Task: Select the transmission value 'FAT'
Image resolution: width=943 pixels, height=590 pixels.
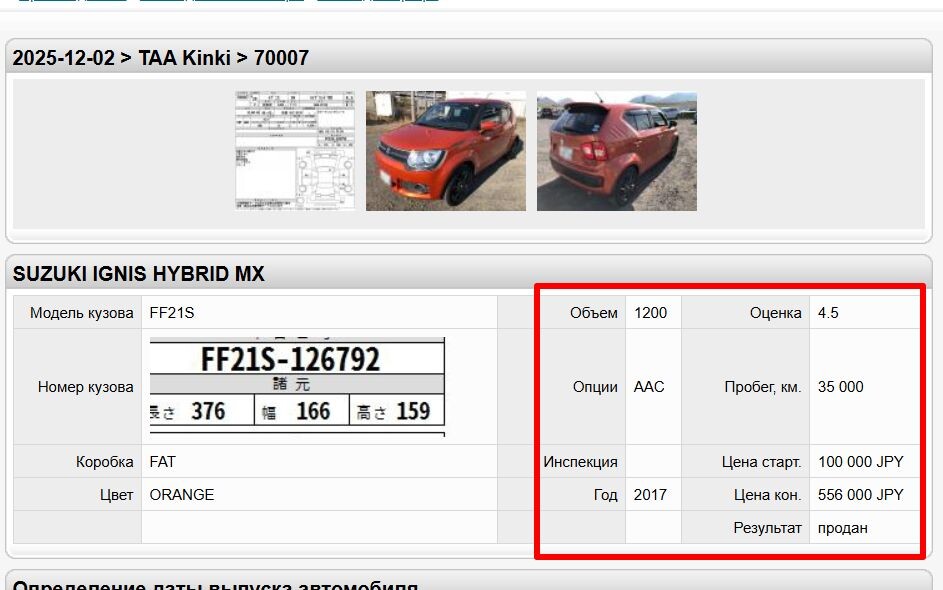Action: coord(162,462)
